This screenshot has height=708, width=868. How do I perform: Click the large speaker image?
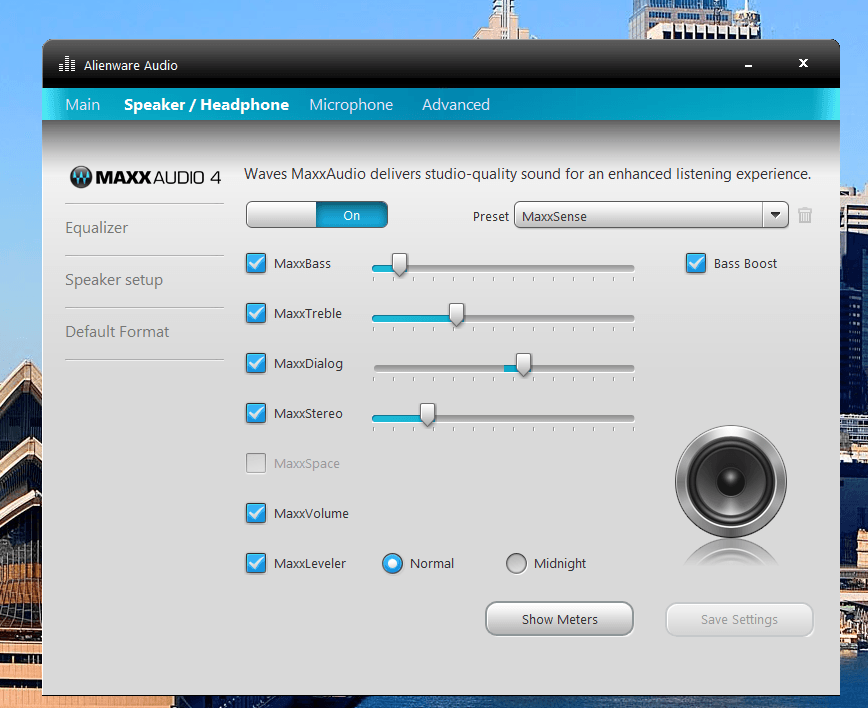730,482
